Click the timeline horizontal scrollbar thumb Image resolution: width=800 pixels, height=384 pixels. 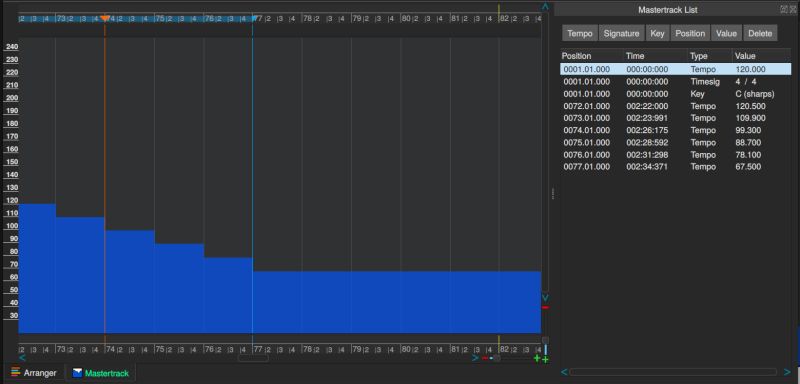[253, 358]
